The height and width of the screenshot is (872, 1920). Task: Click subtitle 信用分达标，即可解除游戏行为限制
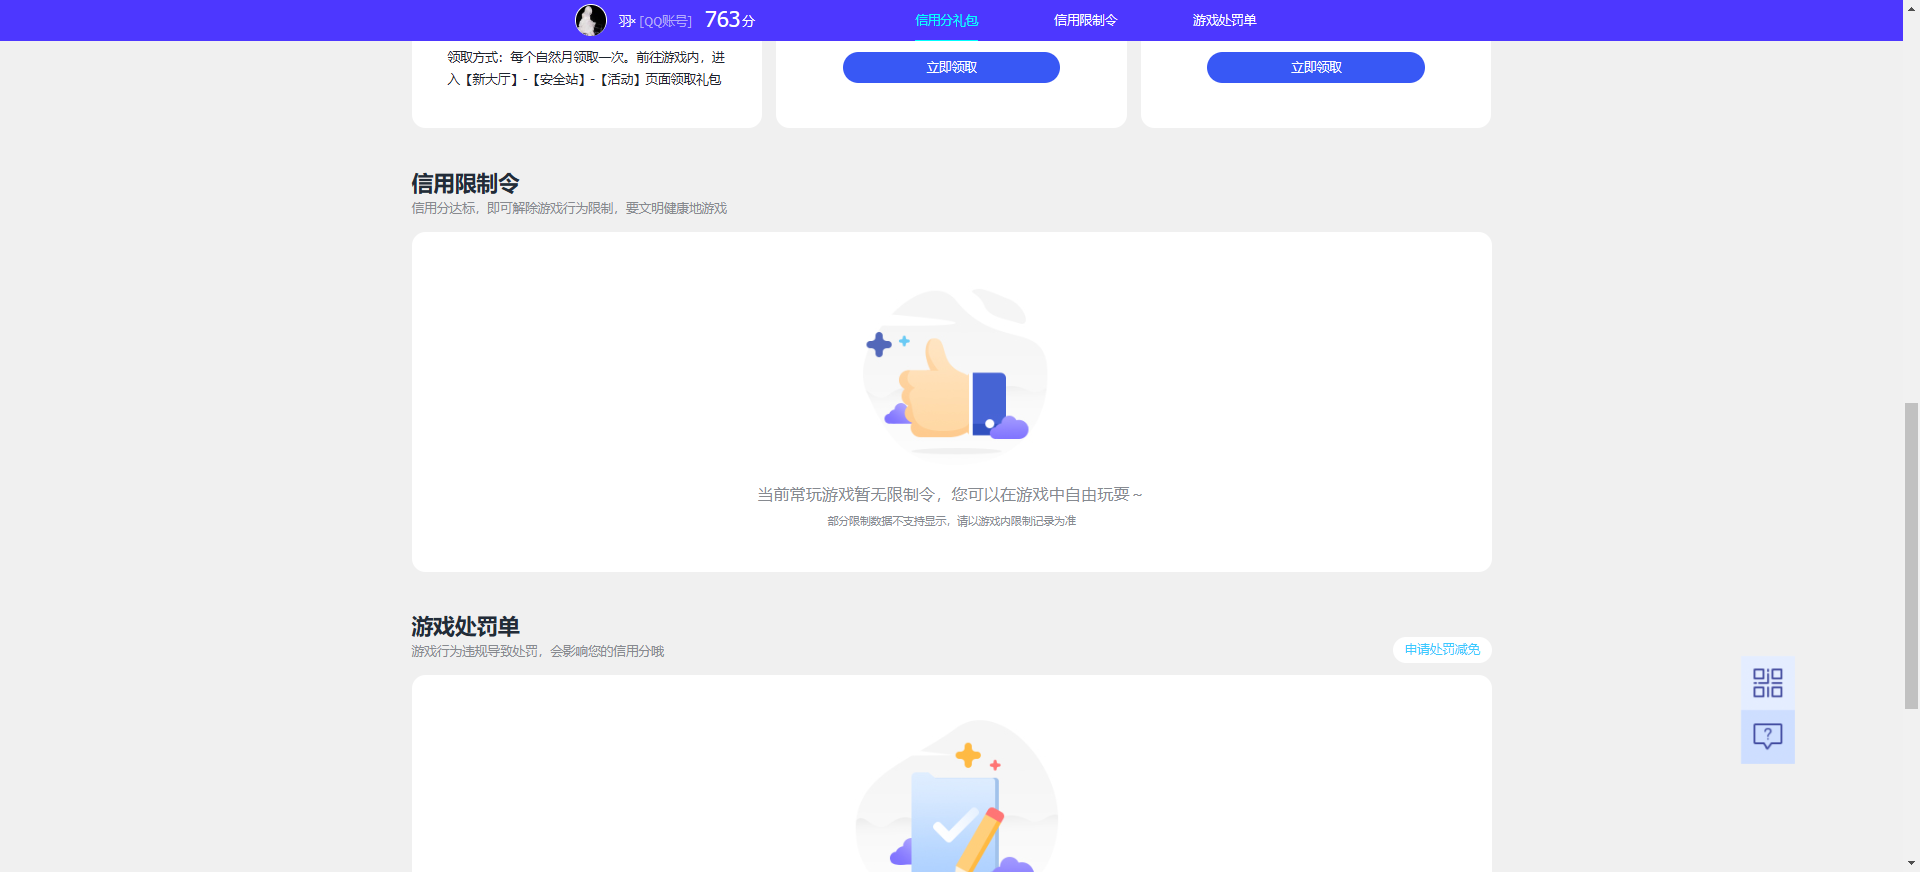click(x=569, y=208)
